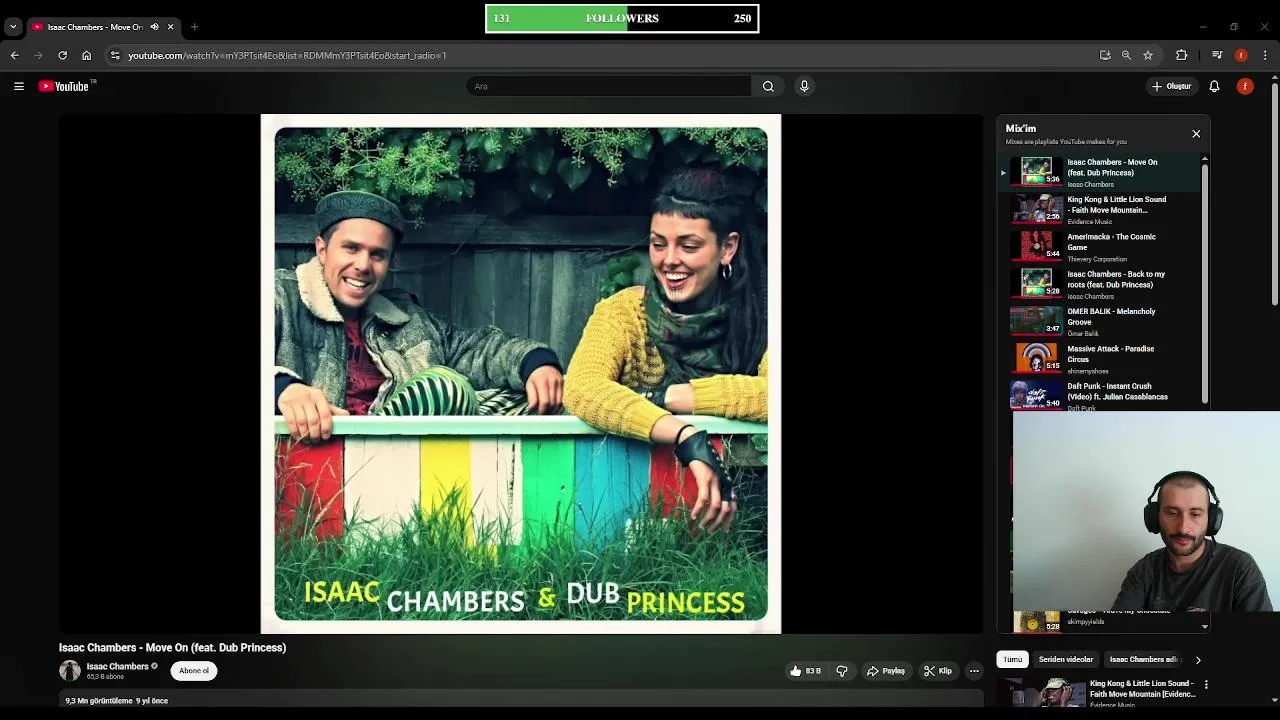Click the video title text
The width and height of the screenshot is (1280, 720).
pos(172,648)
